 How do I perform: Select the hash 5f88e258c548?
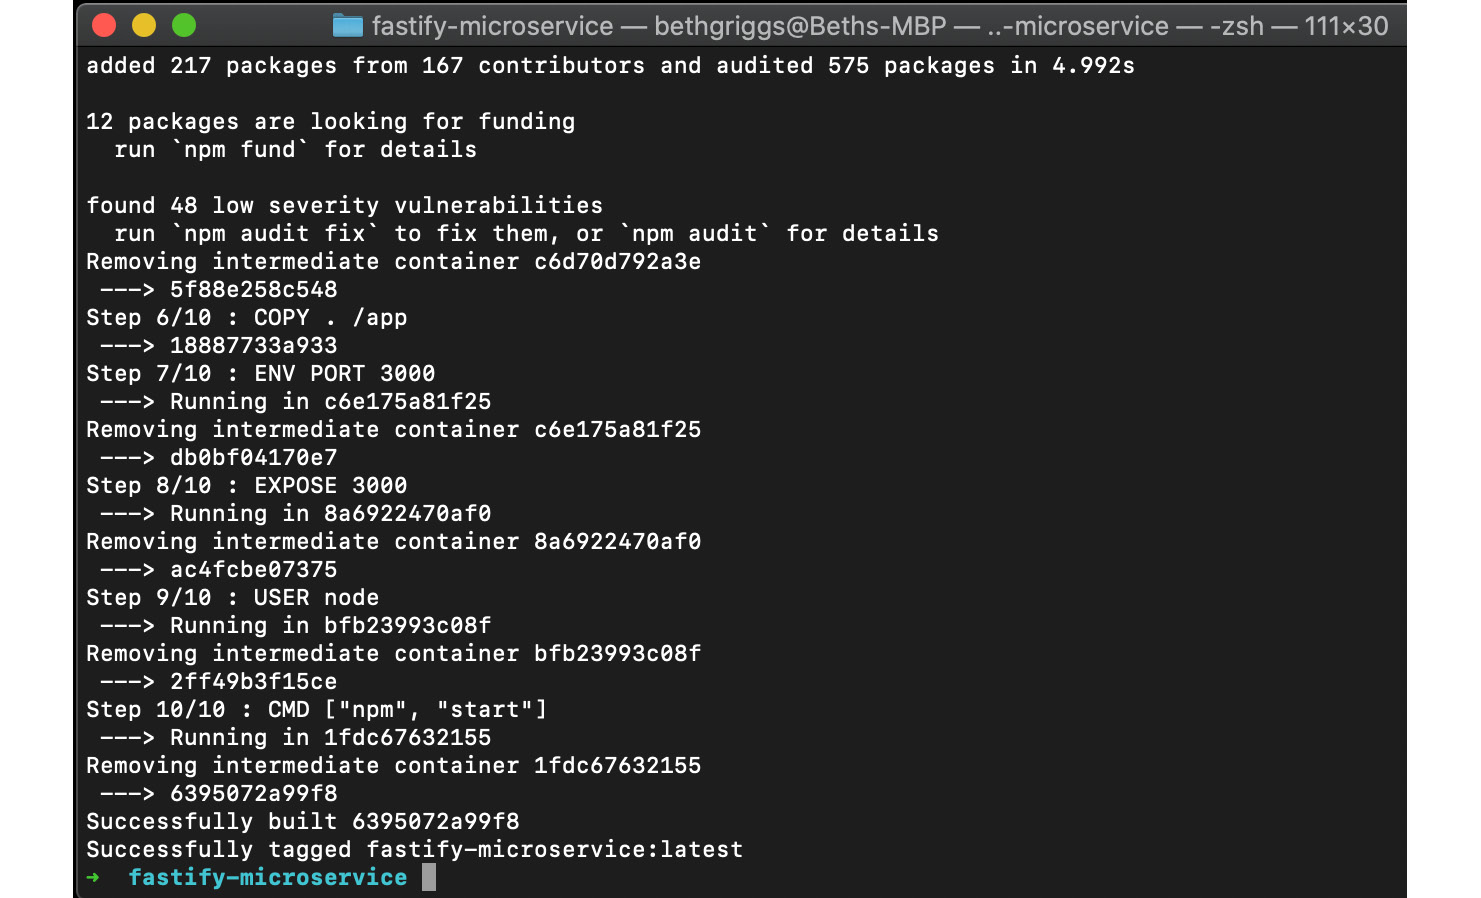(253, 289)
